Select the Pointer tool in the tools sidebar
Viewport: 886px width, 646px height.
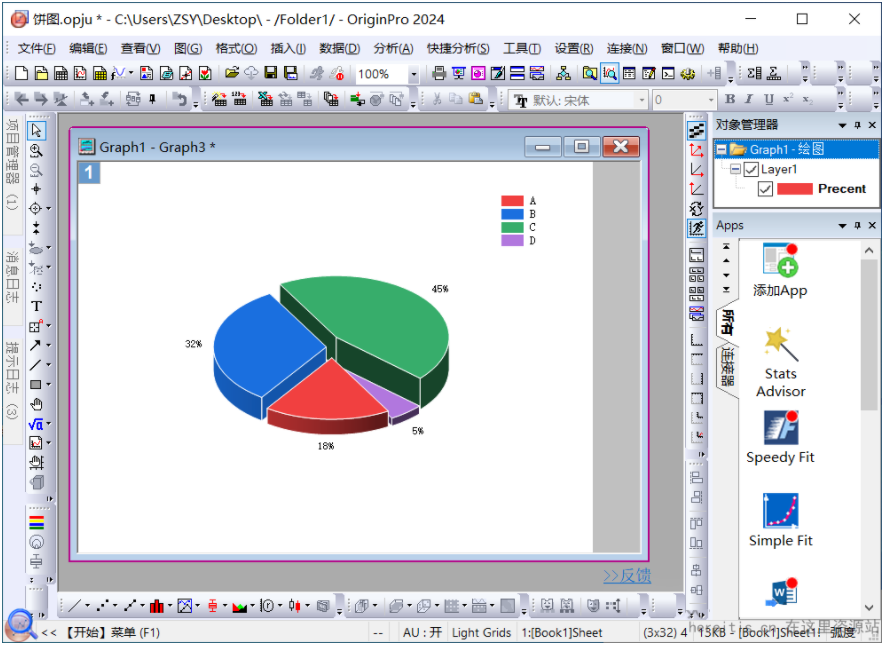[x=36, y=131]
